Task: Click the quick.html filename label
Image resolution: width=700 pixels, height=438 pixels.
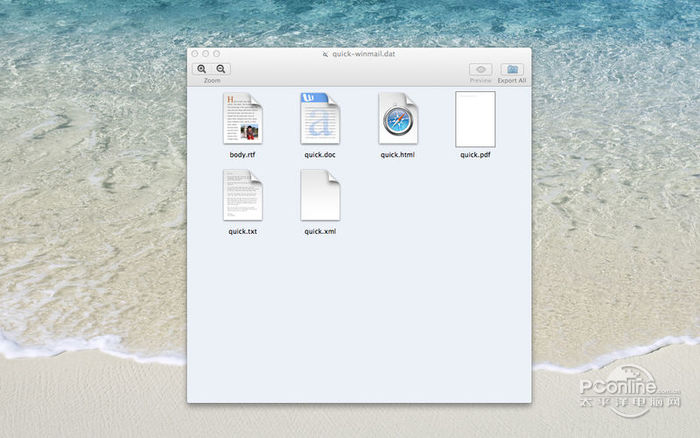Action: click(x=398, y=155)
